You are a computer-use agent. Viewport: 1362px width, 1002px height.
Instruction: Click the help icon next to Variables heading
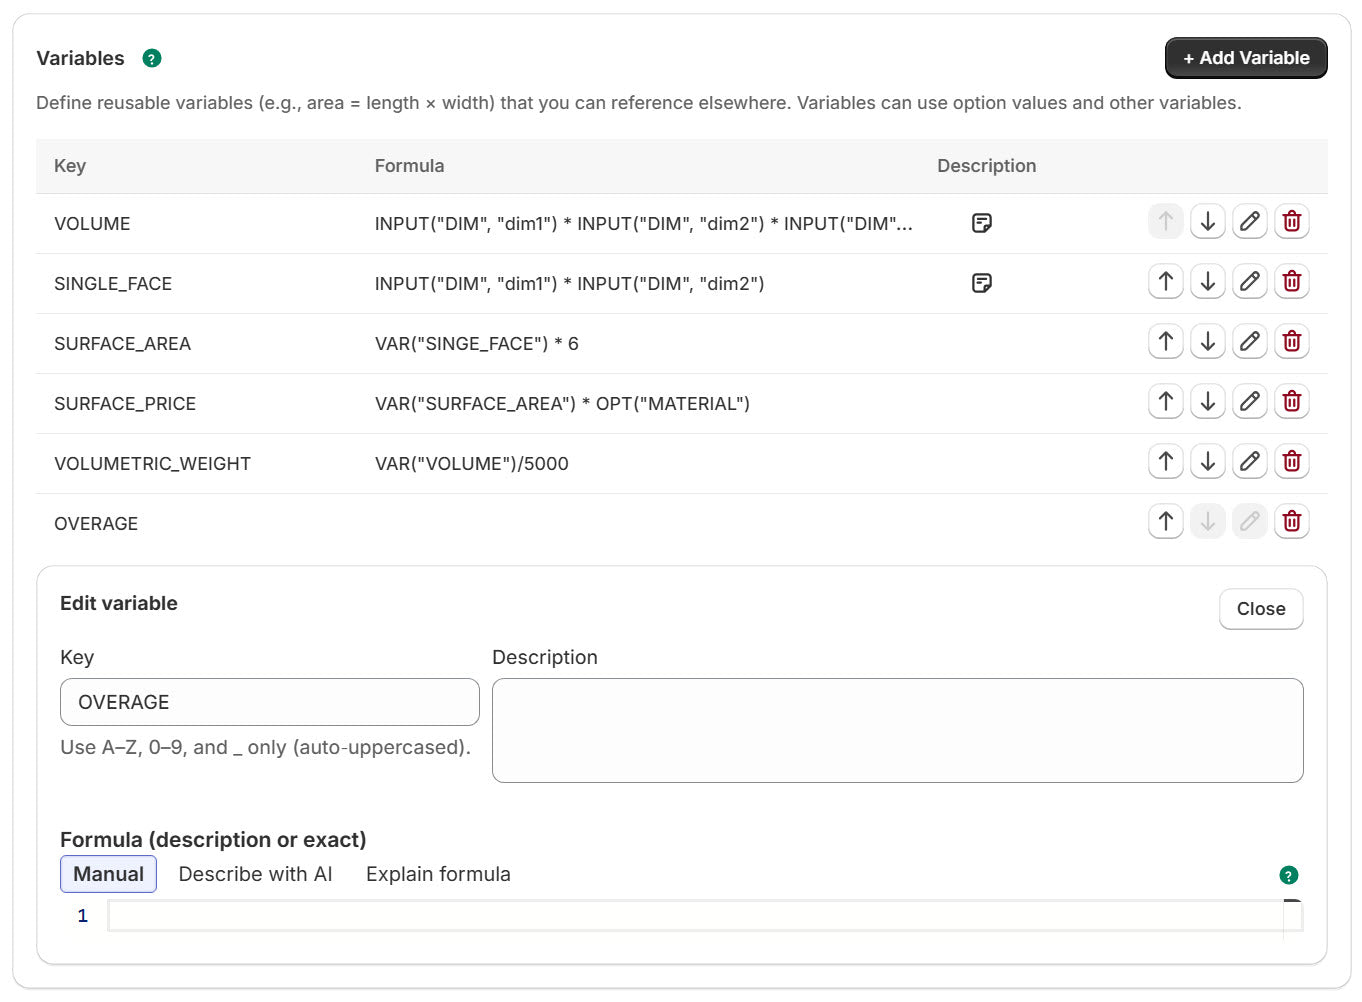pos(152,58)
